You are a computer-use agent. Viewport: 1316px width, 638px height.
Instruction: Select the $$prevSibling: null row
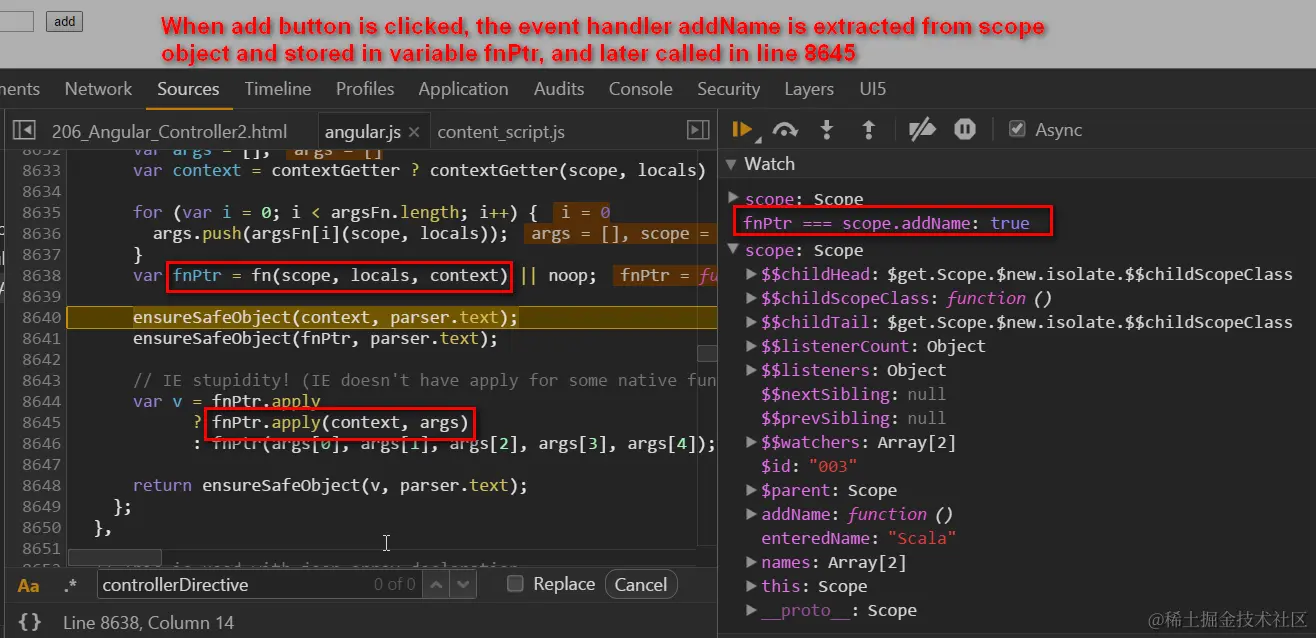click(853, 419)
